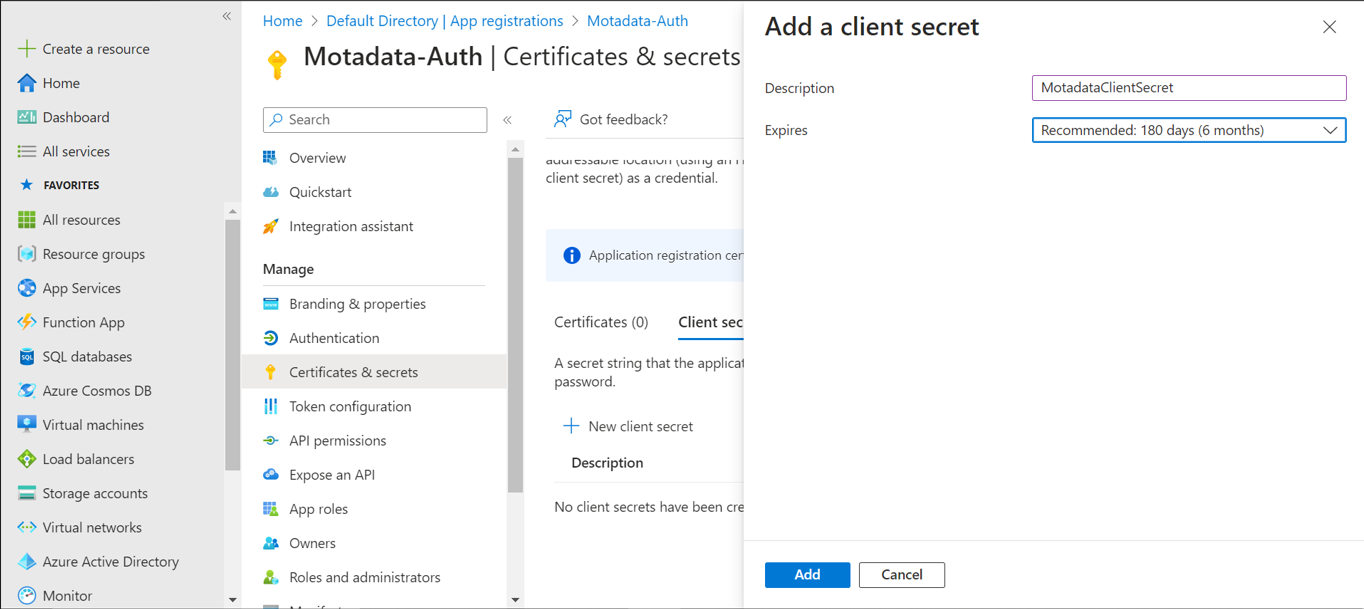Click the favorites sidebar scrollbar thumb

(232, 344)
